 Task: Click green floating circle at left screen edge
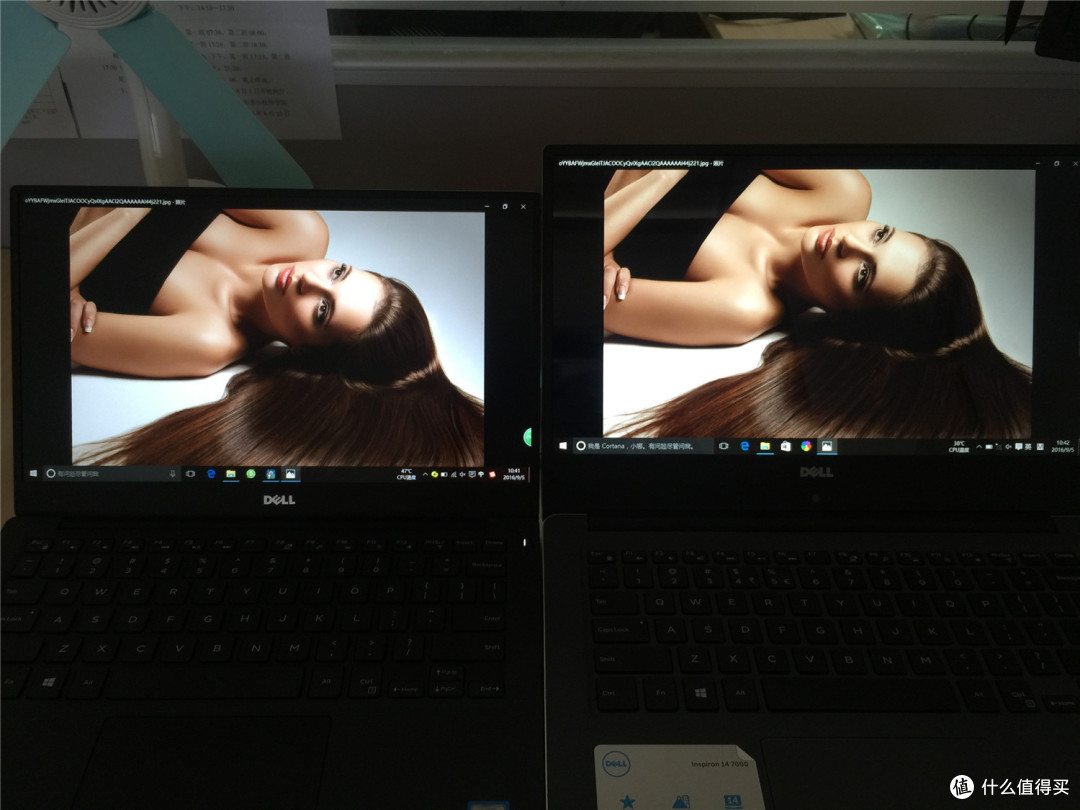pos(528,437)
